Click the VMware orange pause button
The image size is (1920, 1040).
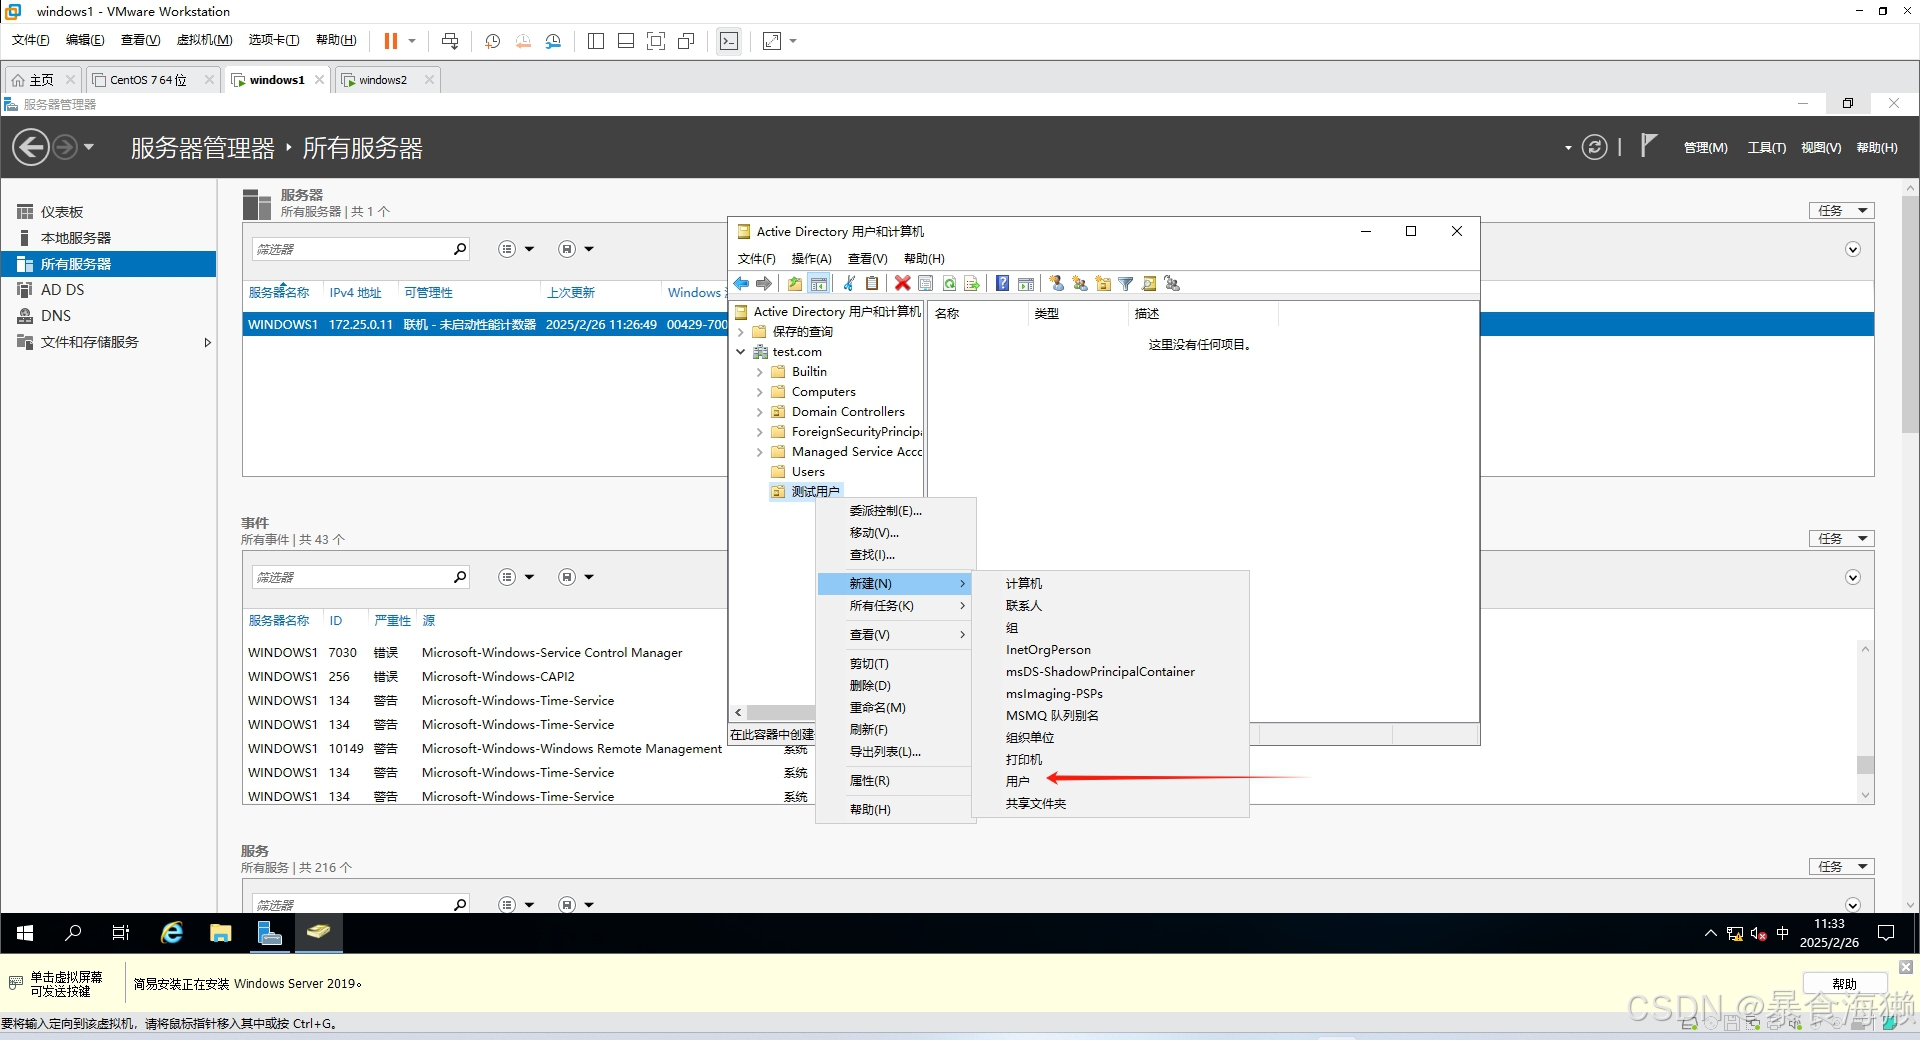[x=390, y=41]
